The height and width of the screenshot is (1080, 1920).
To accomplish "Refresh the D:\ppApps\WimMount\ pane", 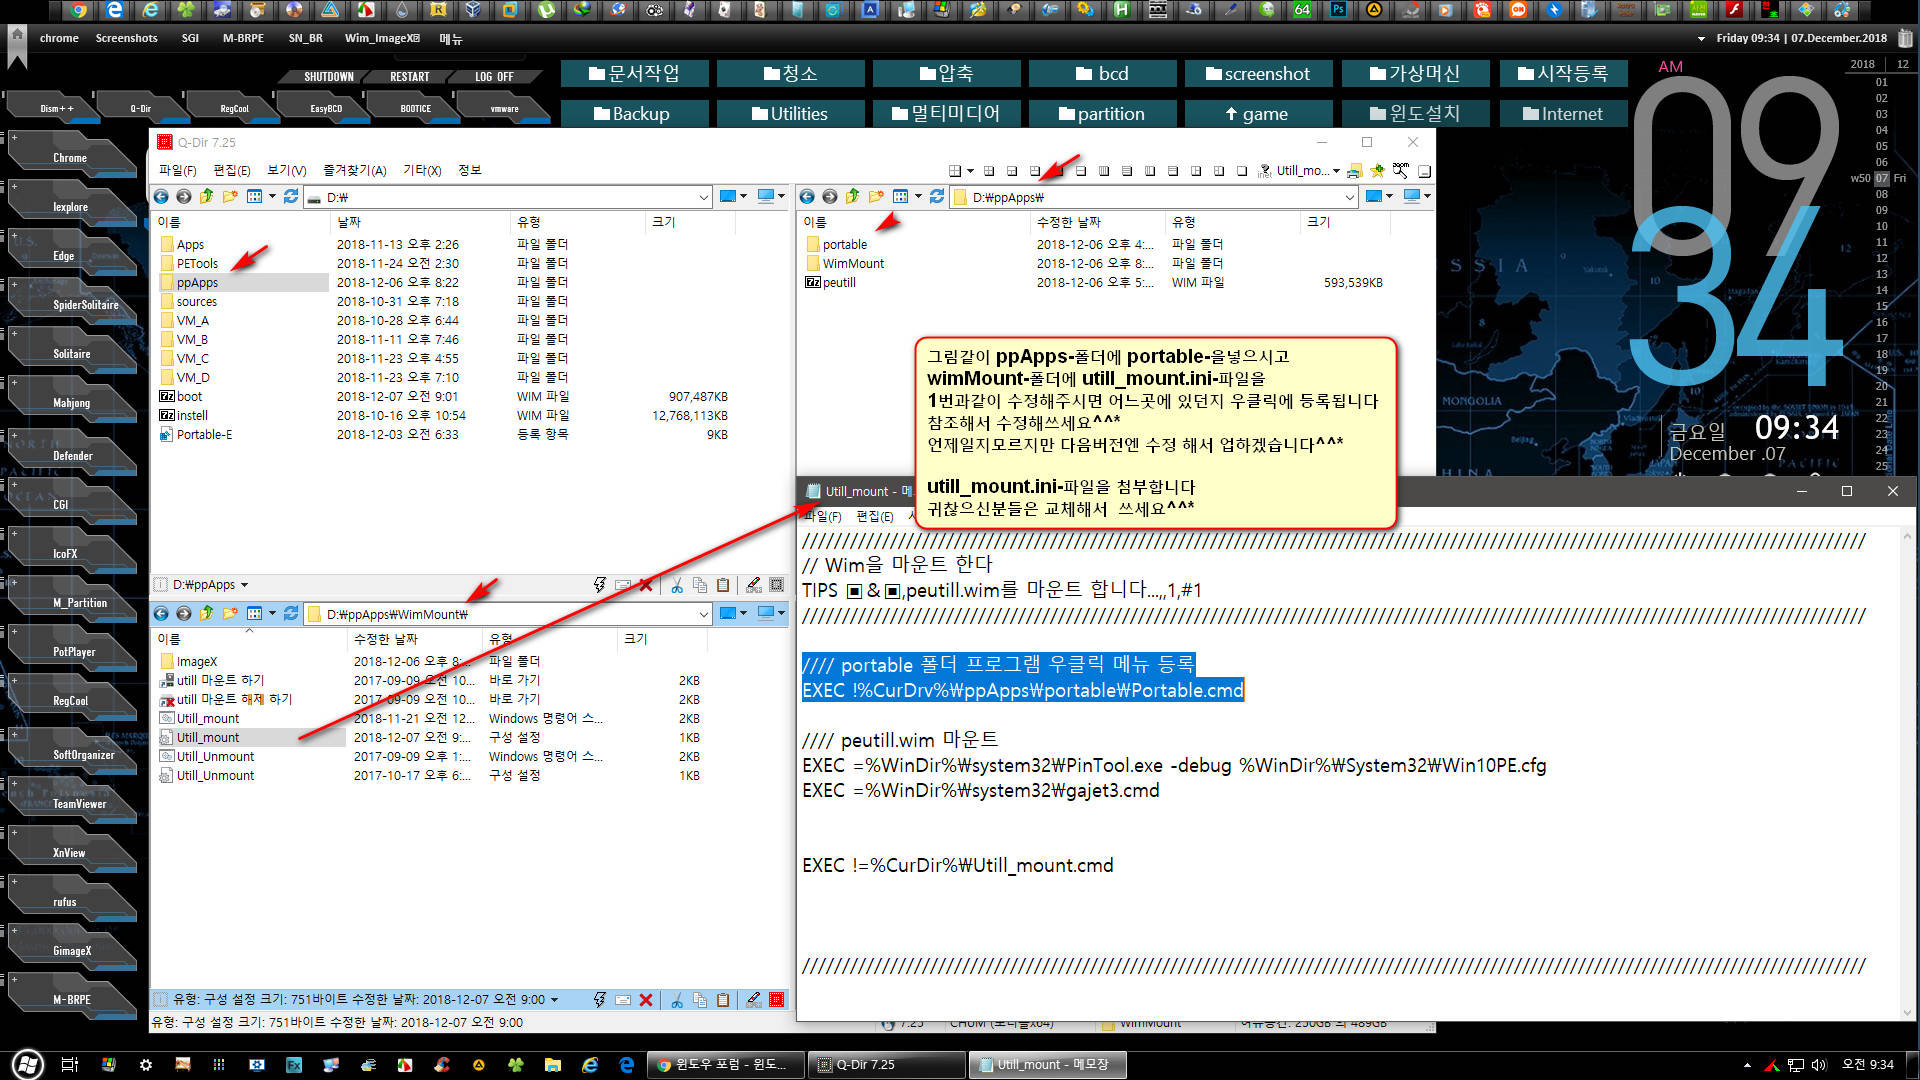I will [x=291, y=614].
